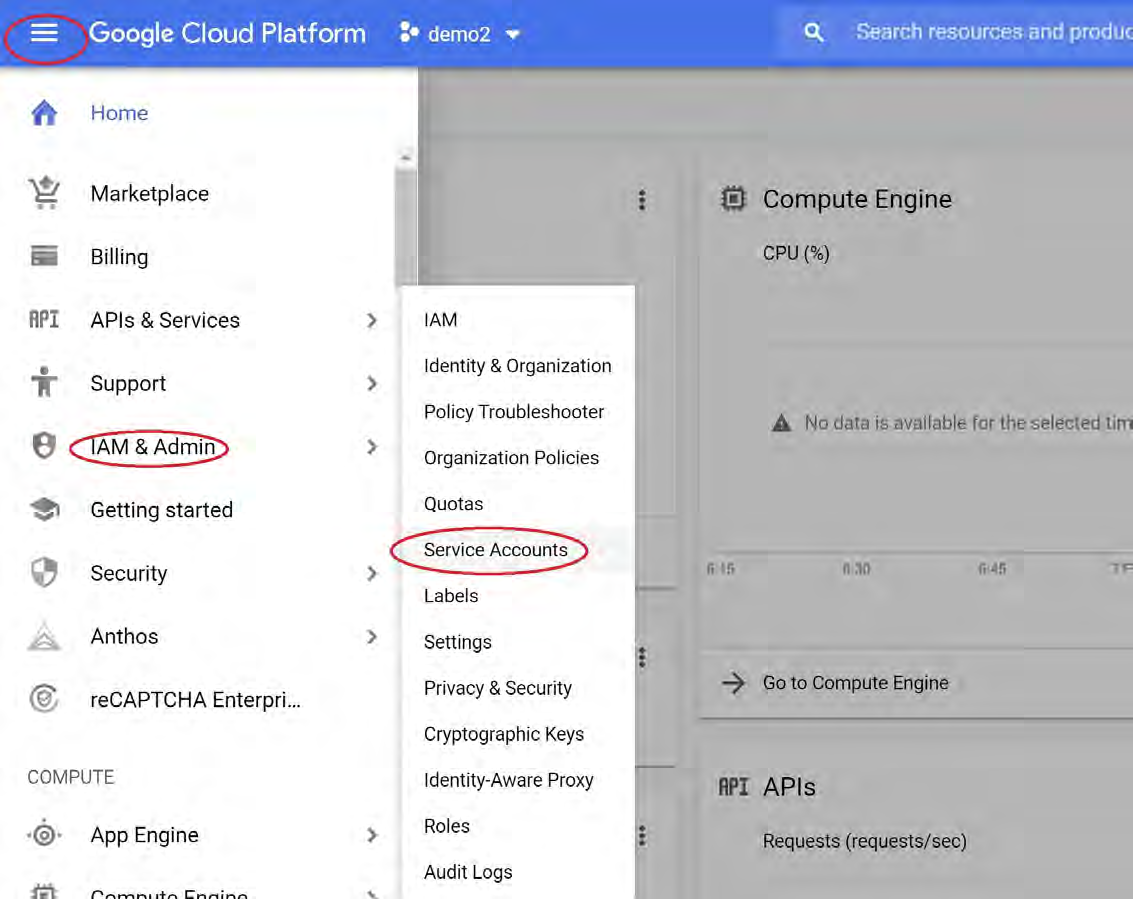Click APIs & Services menu label
This screenshot has width=1133, height=899.
click(x=165, y=320)
